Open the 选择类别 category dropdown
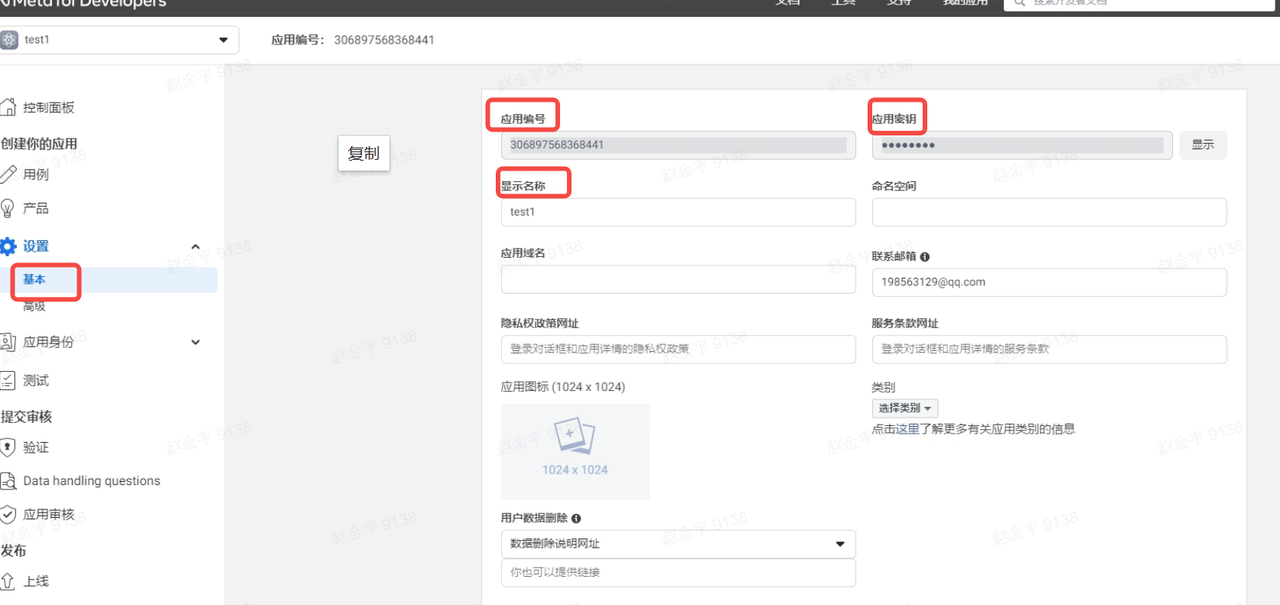Image resolution: width=1280 pixels, height=605 pixels. point(906,408)
